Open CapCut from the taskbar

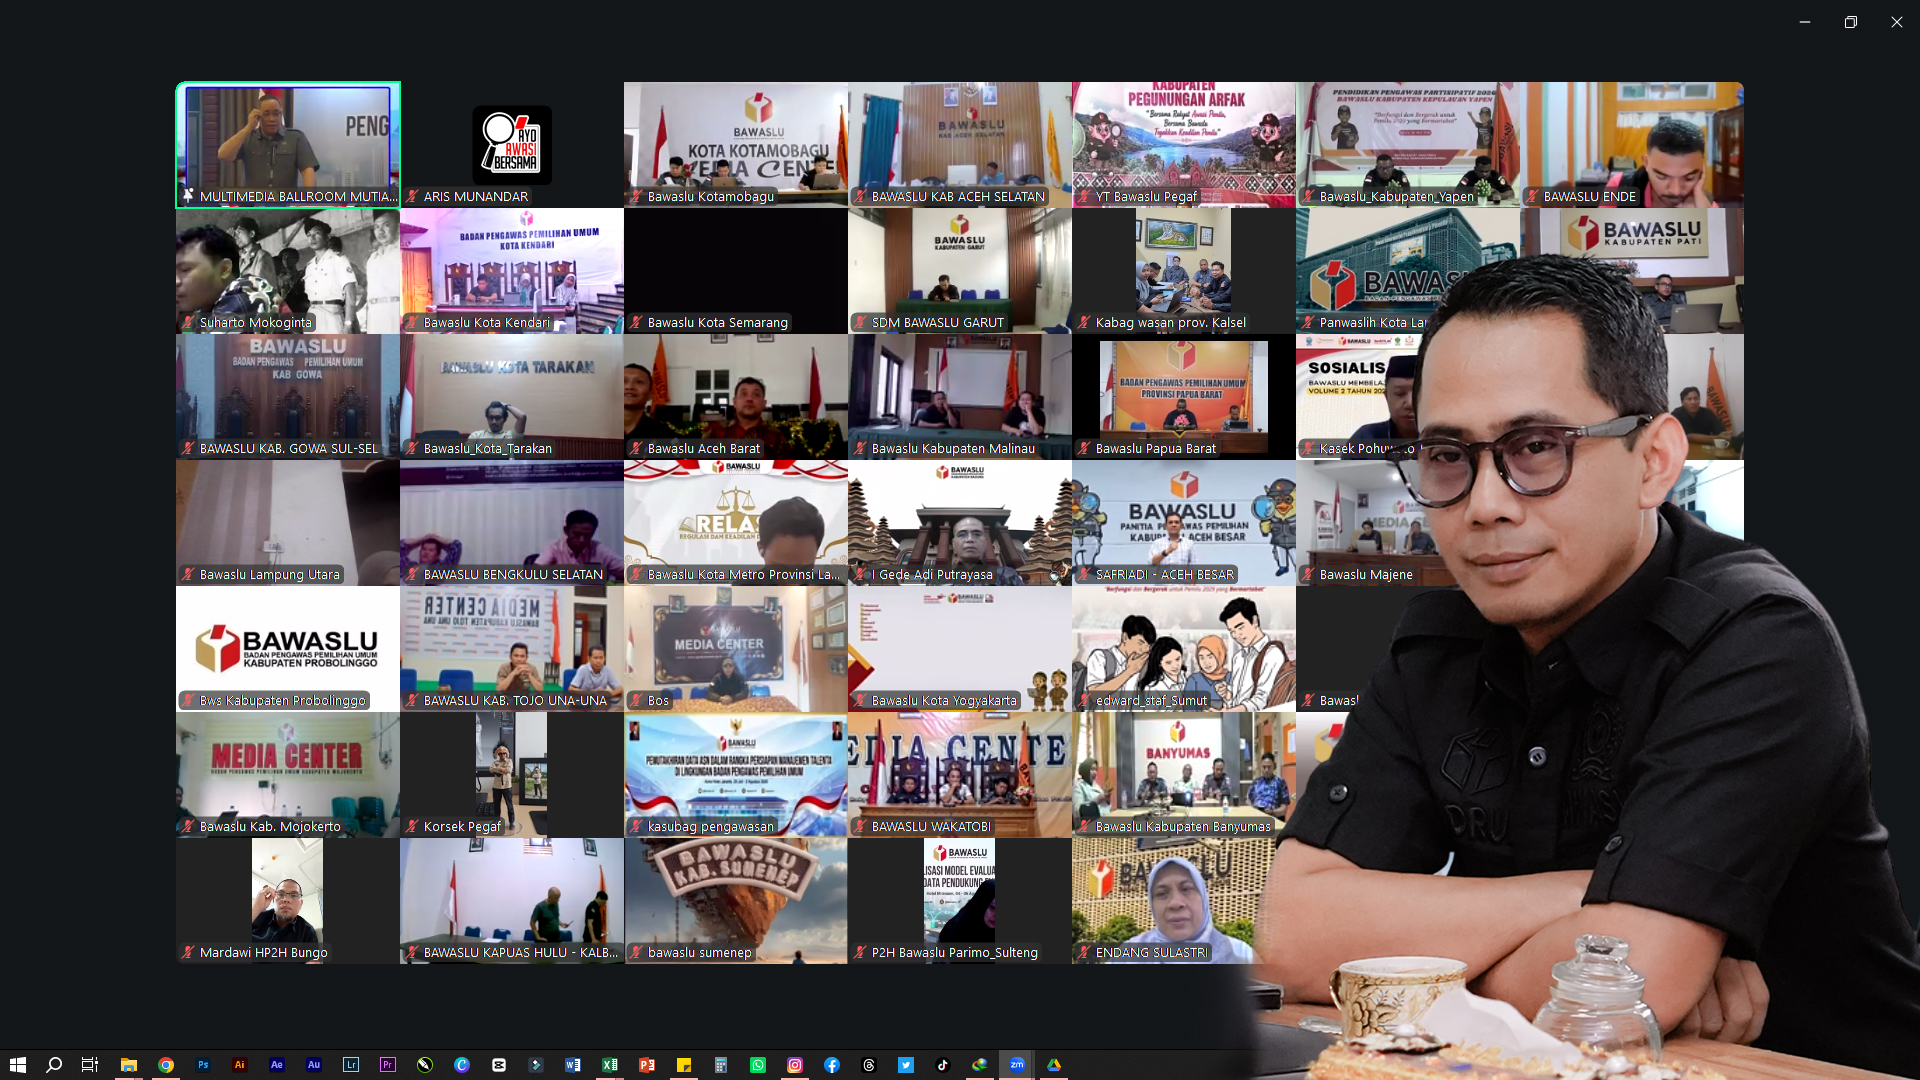coord(499,1065)
